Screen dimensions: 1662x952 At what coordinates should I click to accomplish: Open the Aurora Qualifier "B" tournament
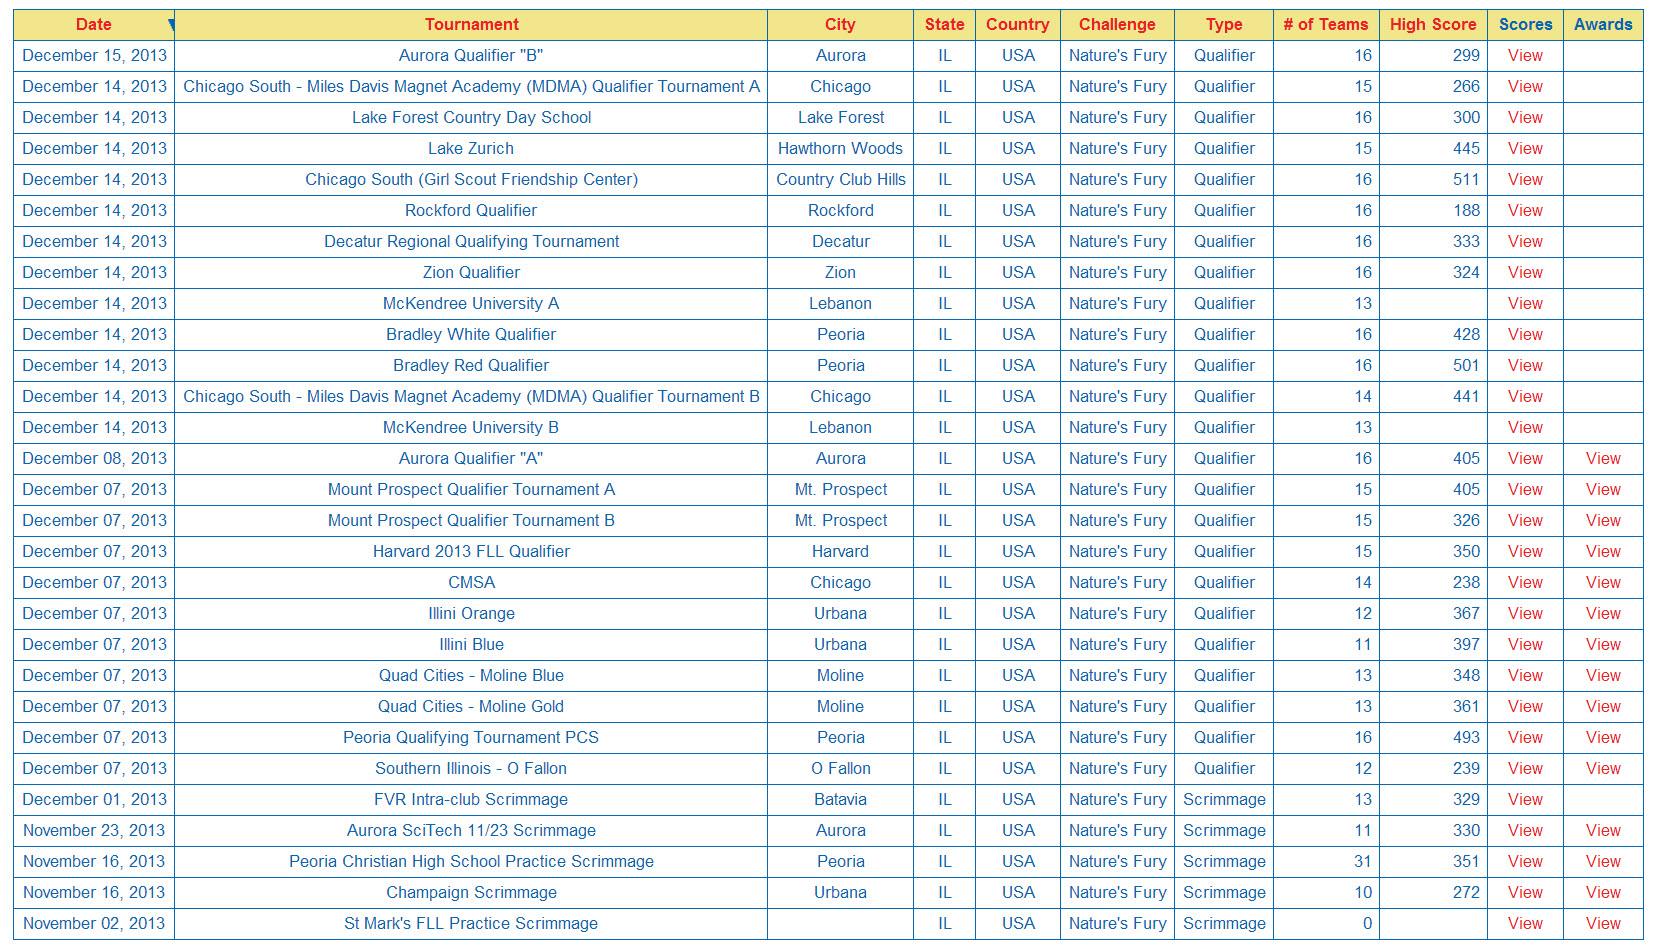click(471, 56)
